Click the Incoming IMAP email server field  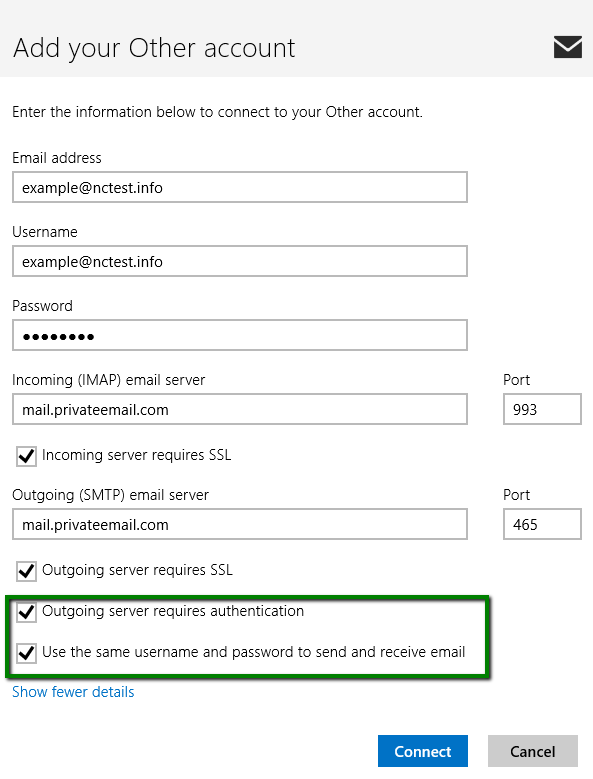click(240, 409)
